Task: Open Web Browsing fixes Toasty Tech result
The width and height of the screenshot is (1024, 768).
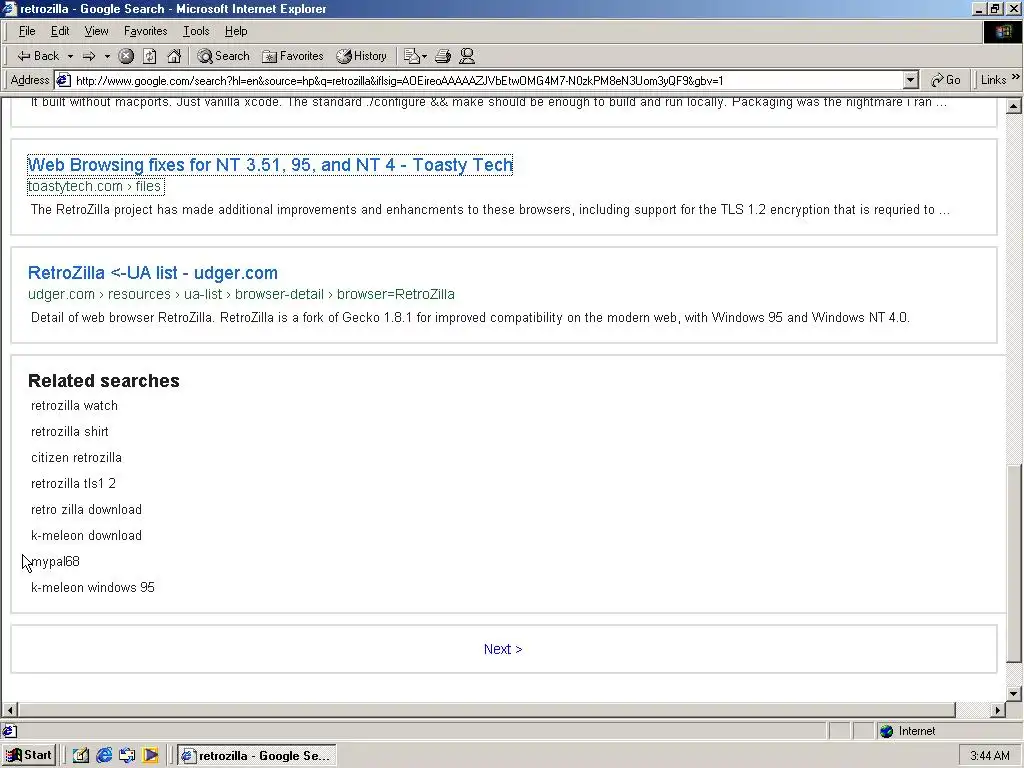Action: point(270,165)
